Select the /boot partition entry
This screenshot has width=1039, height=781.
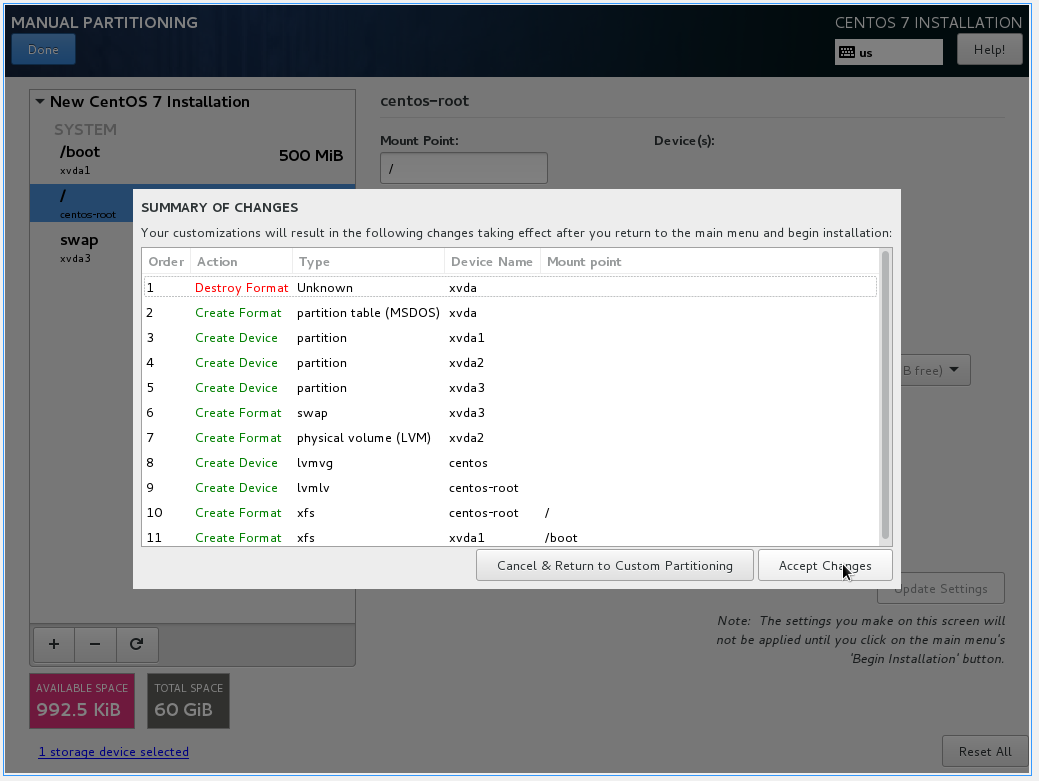coord(192,160)
